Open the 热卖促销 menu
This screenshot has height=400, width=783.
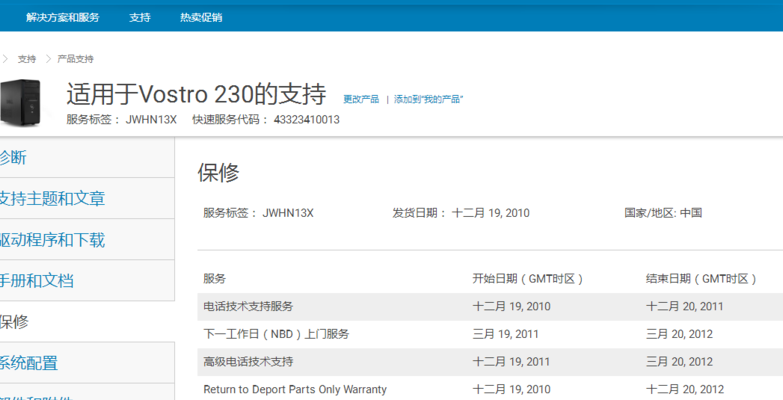201,17
